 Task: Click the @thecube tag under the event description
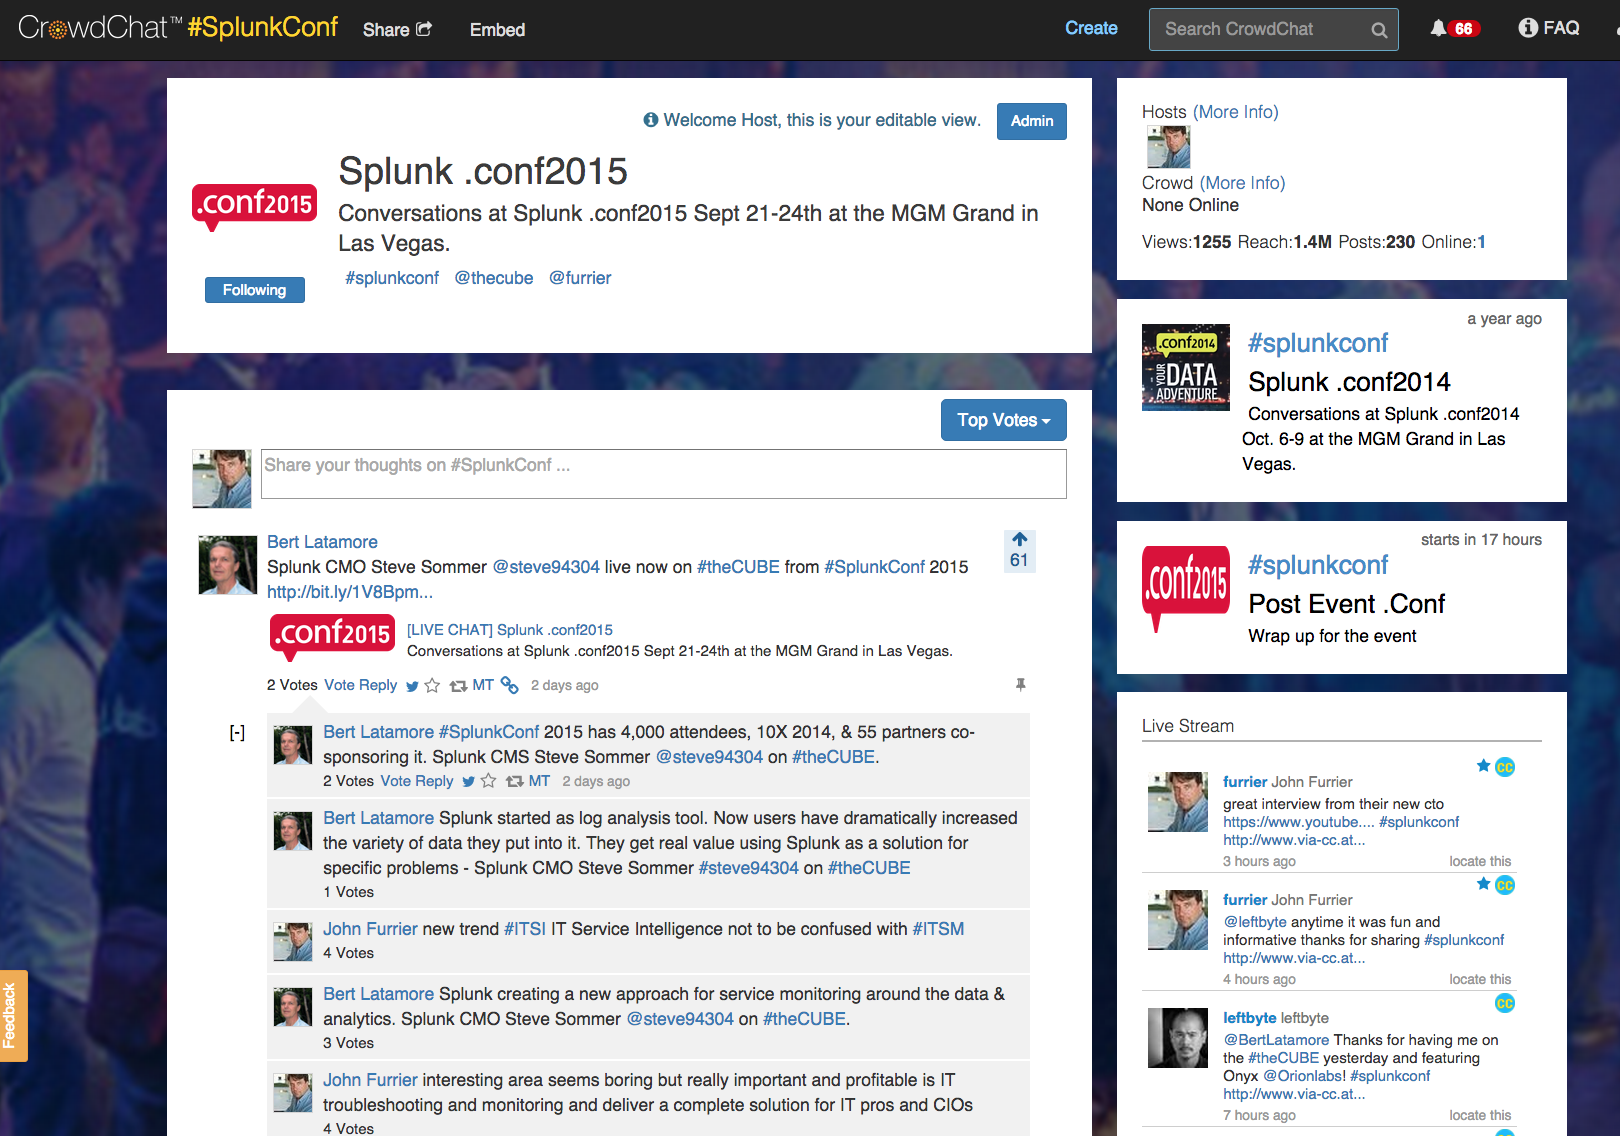(494, 278)
